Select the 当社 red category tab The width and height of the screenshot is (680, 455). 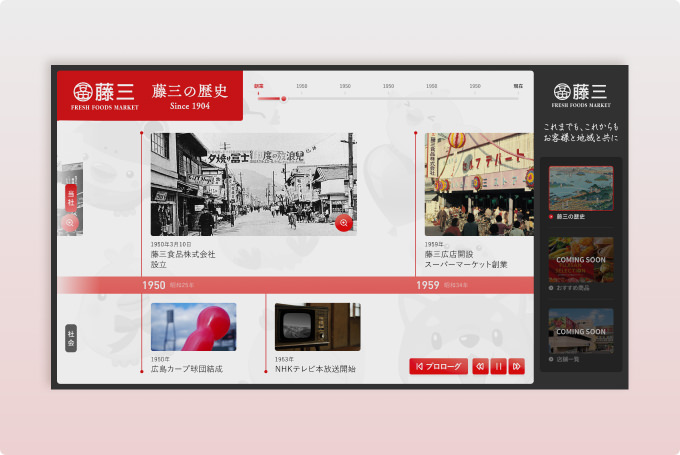71,198
